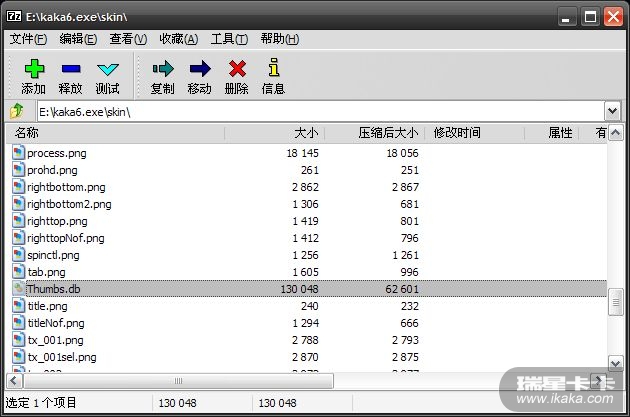Click the file icon of Thumbs.db
Screen dimensions: 630x417
(18, 289)
